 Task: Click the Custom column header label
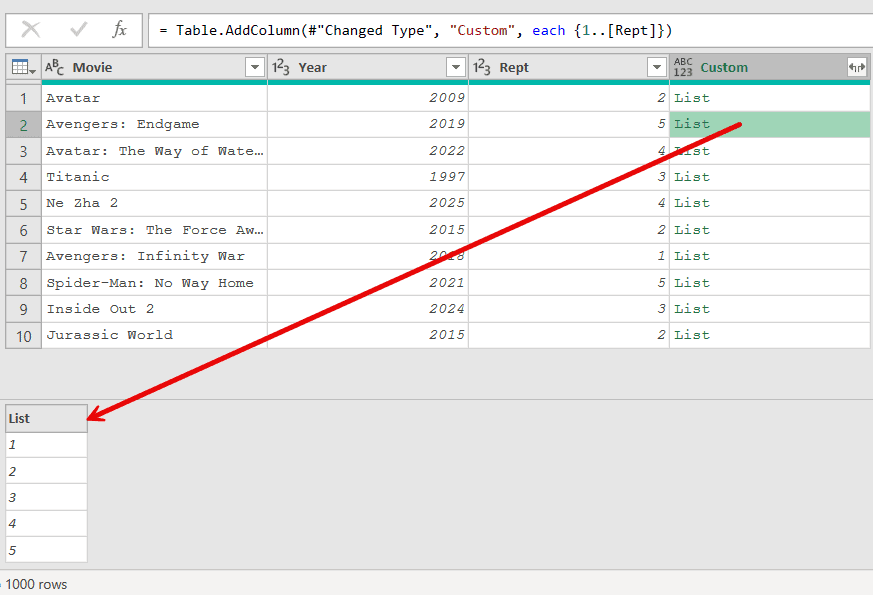[x=724, y=67]
